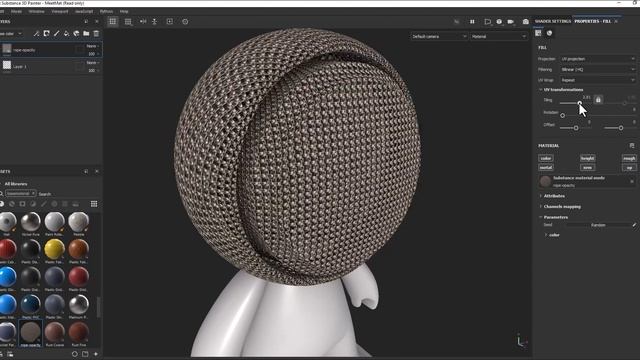Open blend mode dropdown of Layer 1
This screenshot has height=360, width=640.
[93, 63]
